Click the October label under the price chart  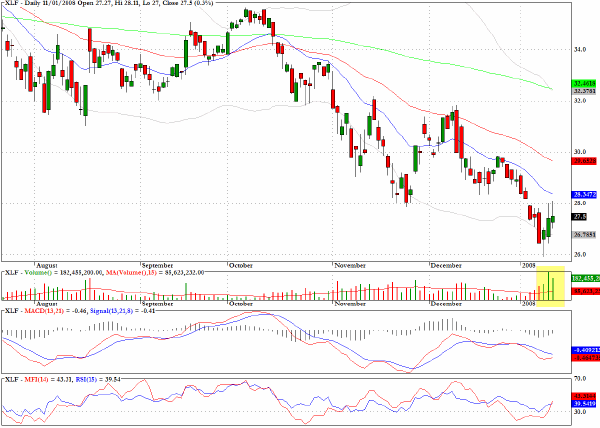pos(241,265)
